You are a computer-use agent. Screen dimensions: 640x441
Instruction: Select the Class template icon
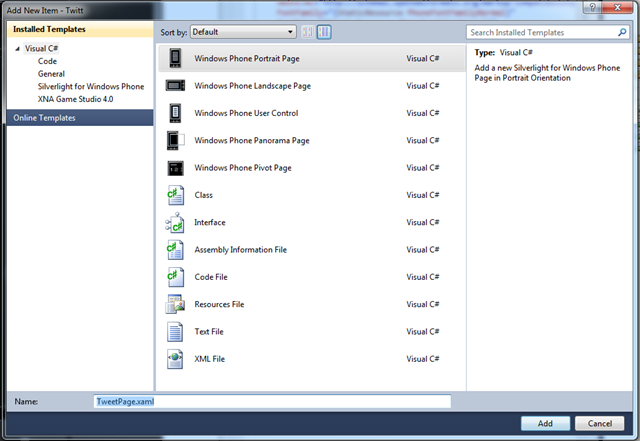click(176, 195)
